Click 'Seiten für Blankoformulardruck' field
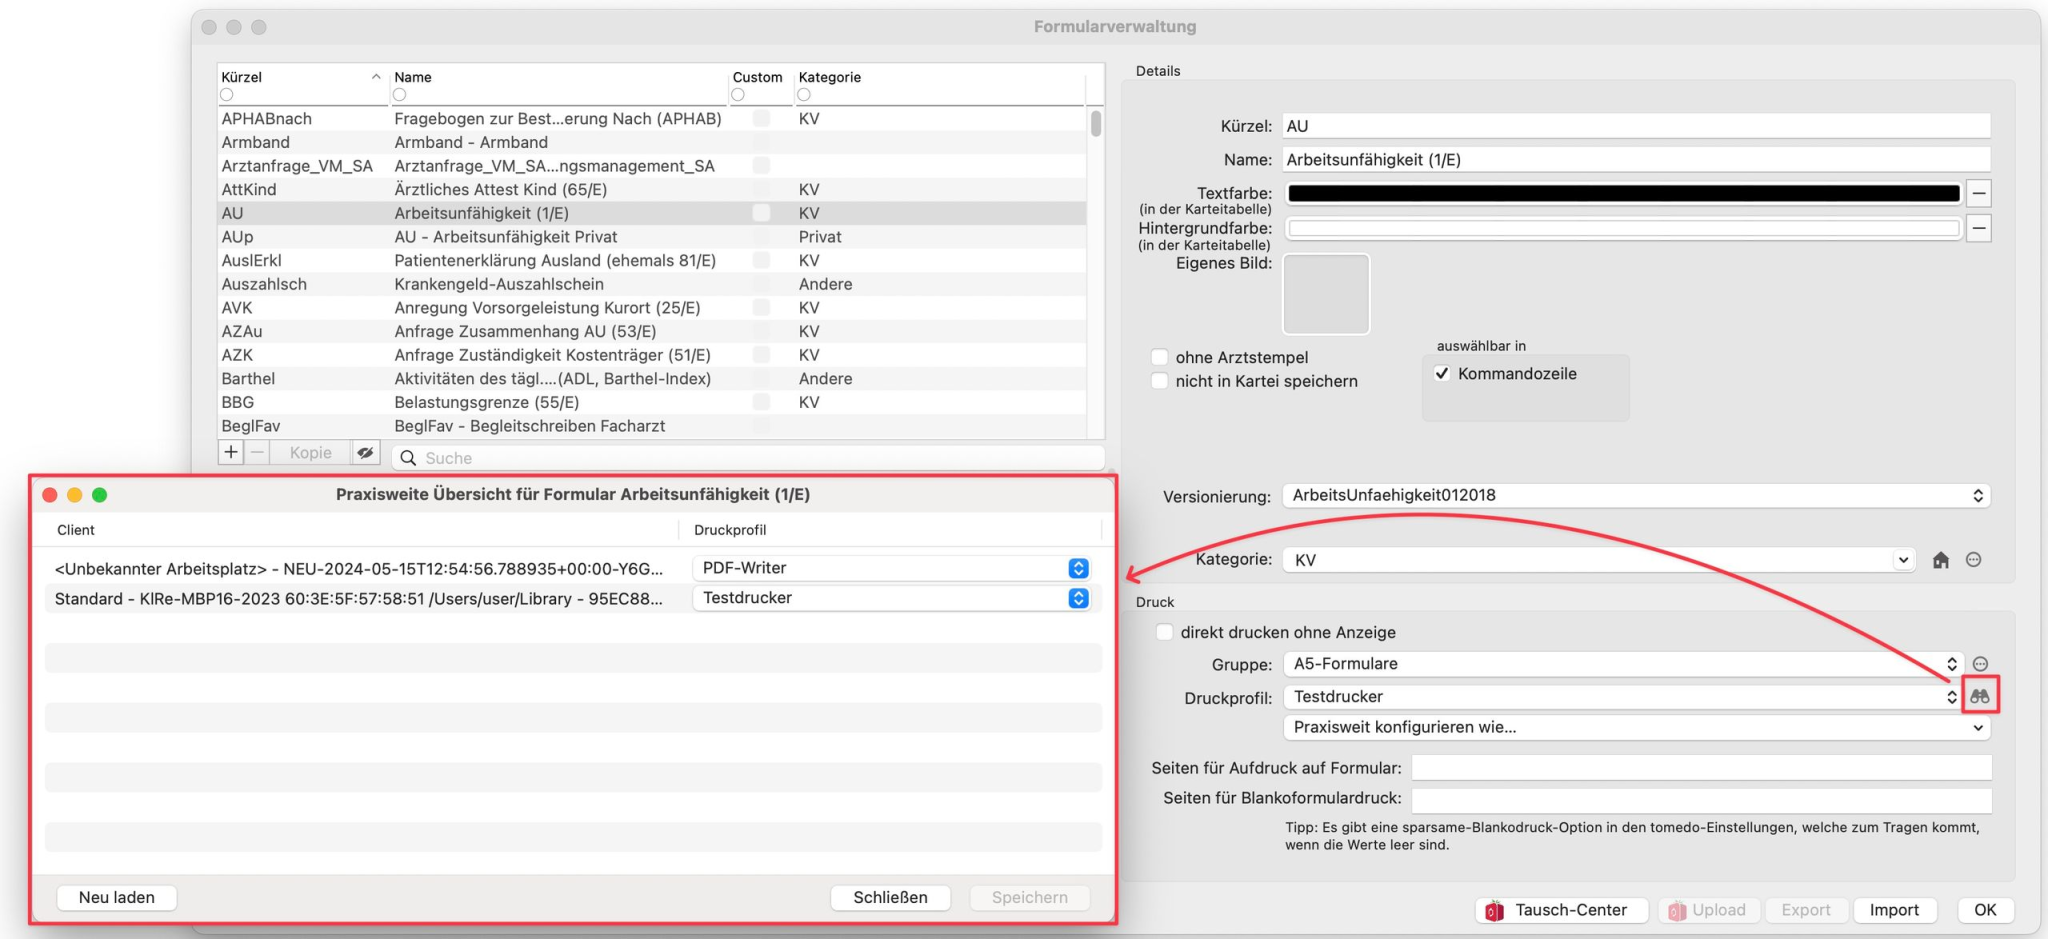This screenshot has width=2048, height=939. (1701, 799)
